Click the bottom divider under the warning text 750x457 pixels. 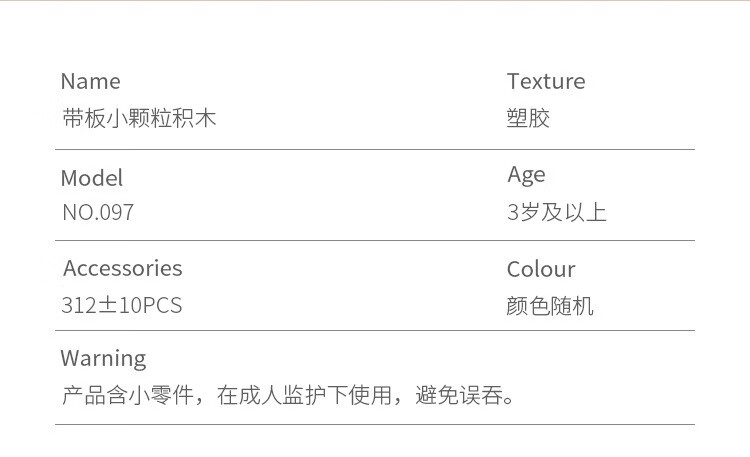(x=375, y=425)
